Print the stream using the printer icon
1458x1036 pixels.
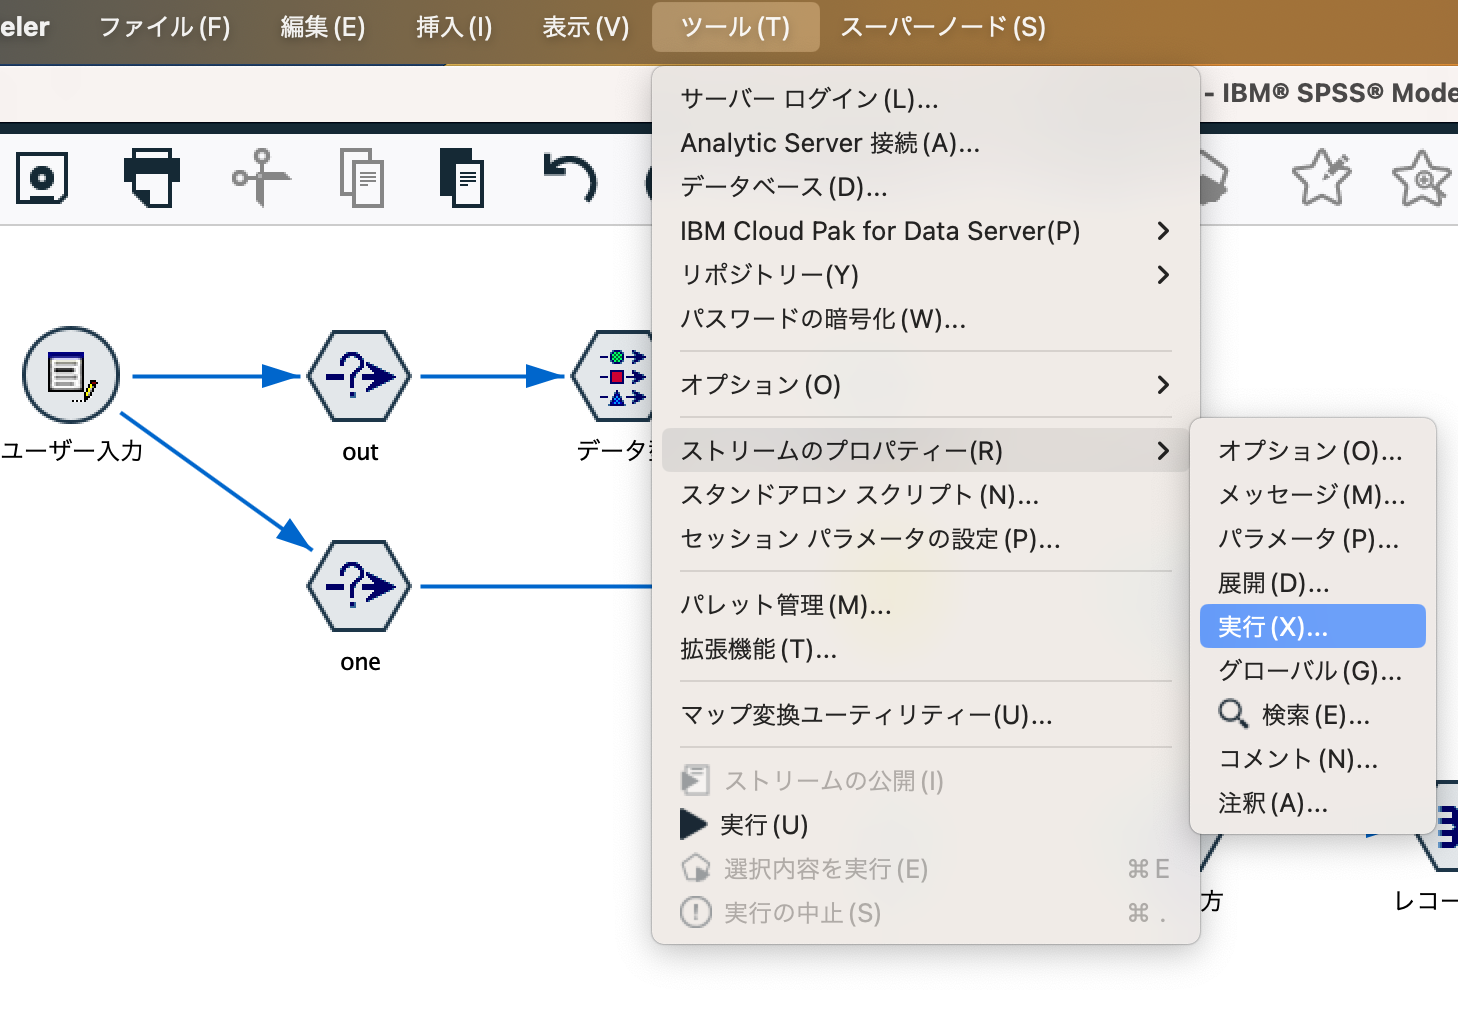152,177
